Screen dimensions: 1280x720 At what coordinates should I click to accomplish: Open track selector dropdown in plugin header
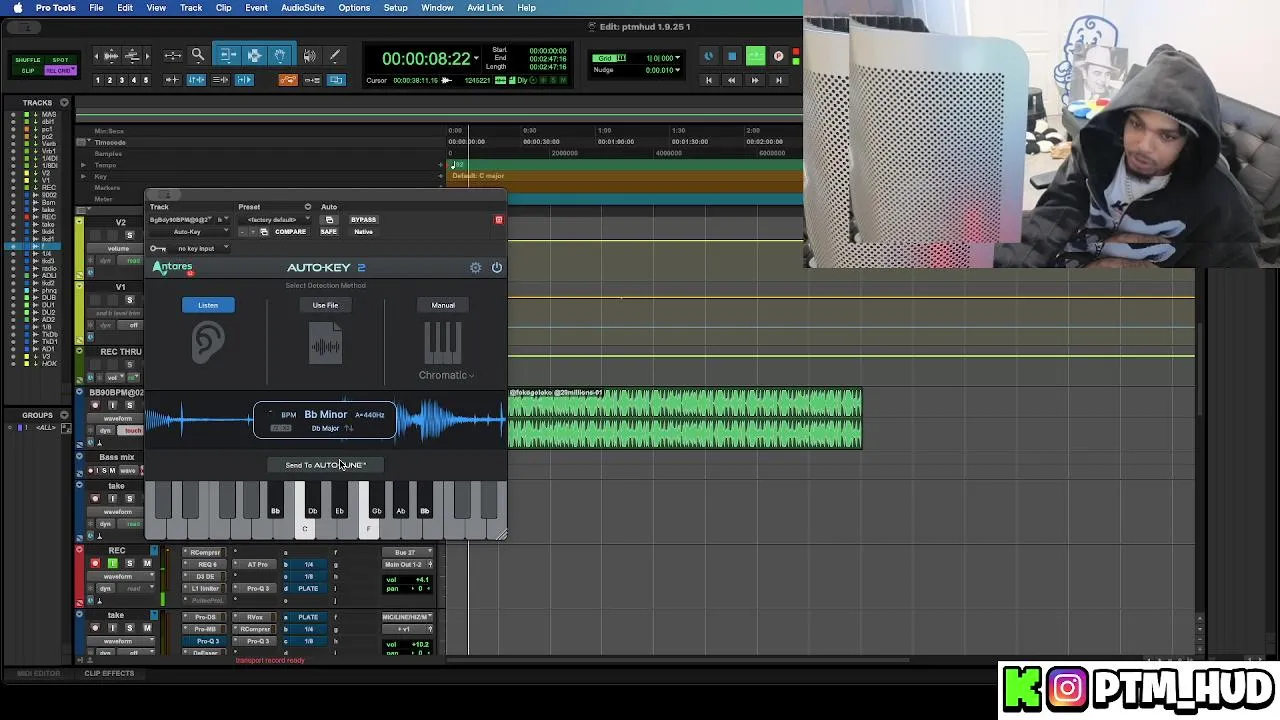tap(181, 219)
